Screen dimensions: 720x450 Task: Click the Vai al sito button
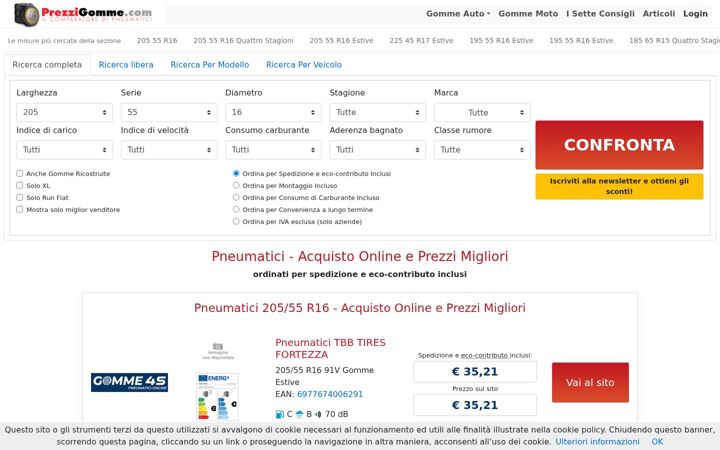coord(590,382)
